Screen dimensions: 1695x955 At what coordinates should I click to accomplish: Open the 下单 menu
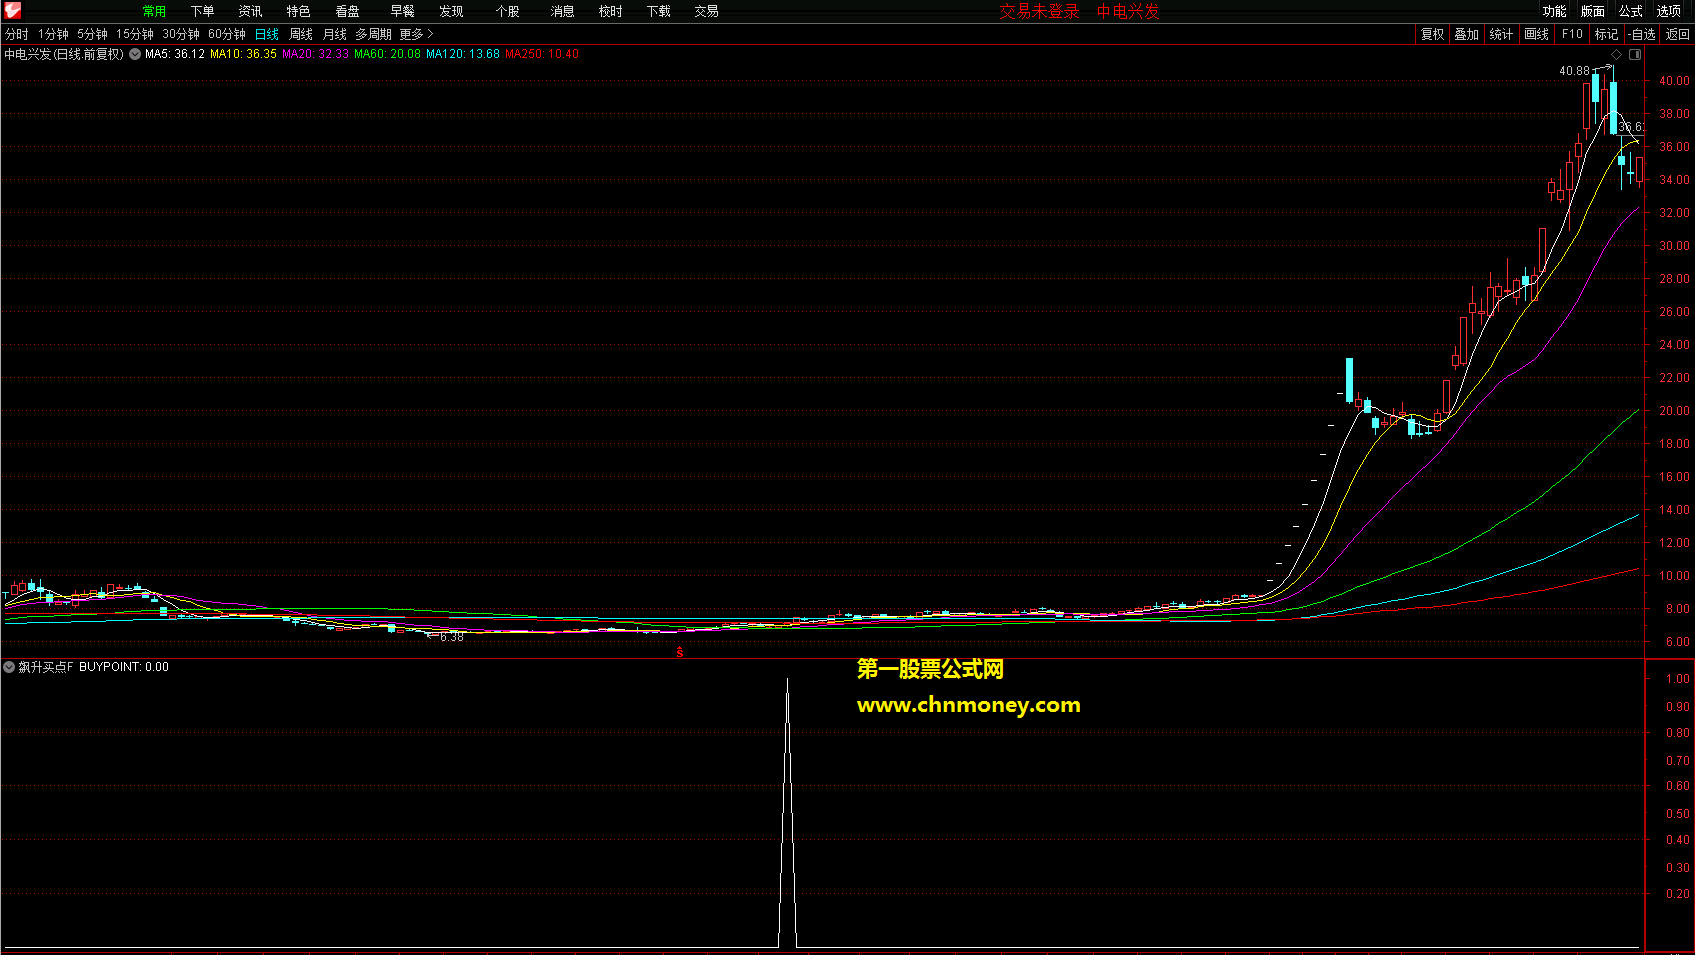[x=202, y=11]
